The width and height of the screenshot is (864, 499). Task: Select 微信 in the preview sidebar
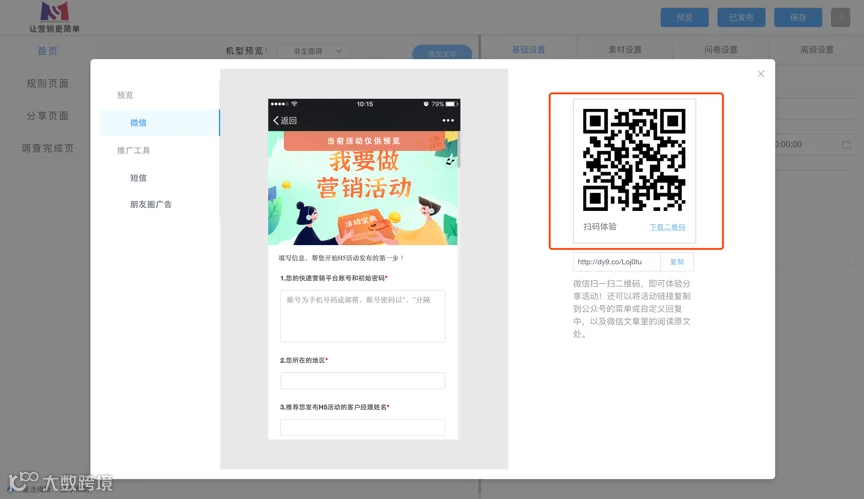[x=160, y=122]
